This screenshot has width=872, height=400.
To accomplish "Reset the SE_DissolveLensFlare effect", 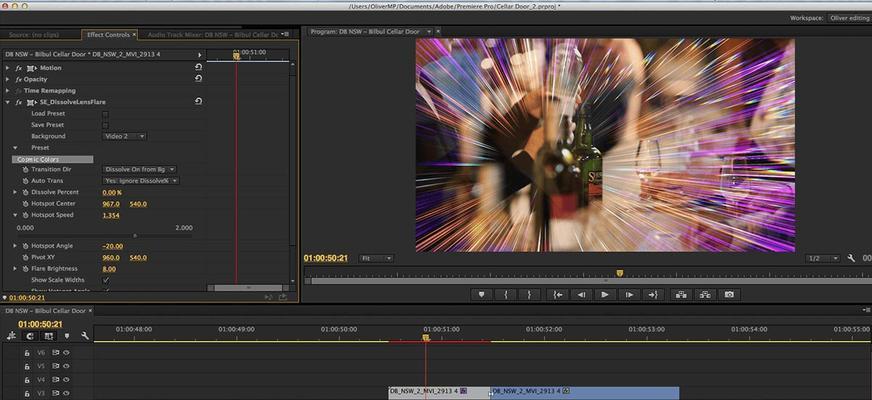I will (198, 102).
